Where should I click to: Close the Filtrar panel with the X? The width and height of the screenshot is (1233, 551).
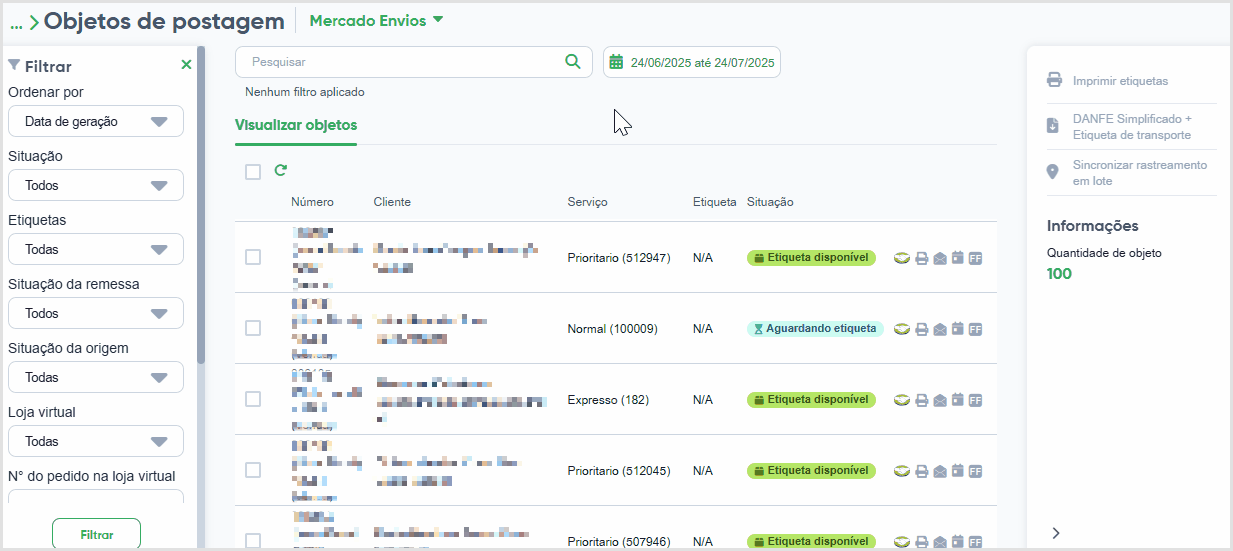(186, 65)
